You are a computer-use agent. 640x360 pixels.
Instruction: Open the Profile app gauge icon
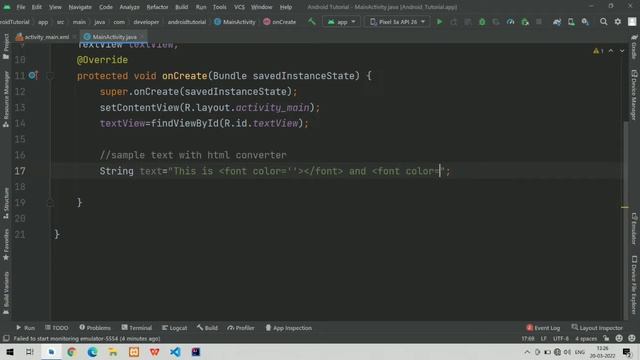click(510, 22)
